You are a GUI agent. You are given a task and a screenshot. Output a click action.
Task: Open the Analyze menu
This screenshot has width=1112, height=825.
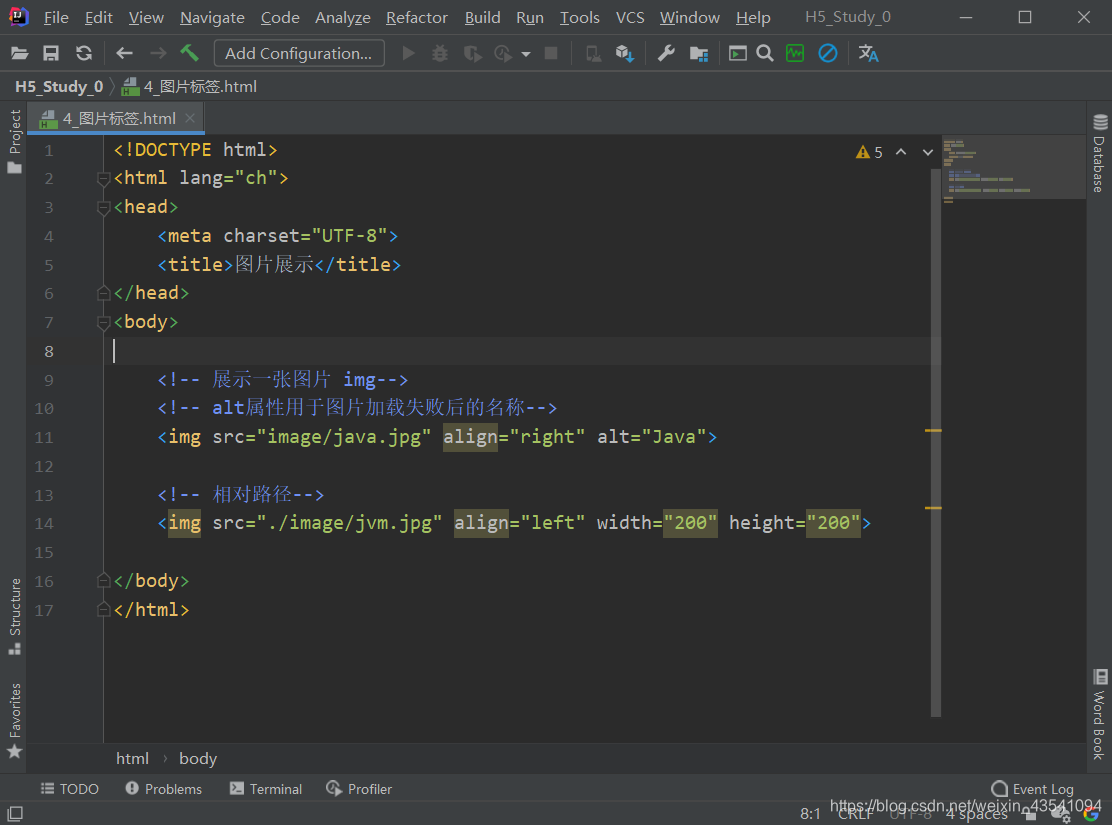click(343, 17)
